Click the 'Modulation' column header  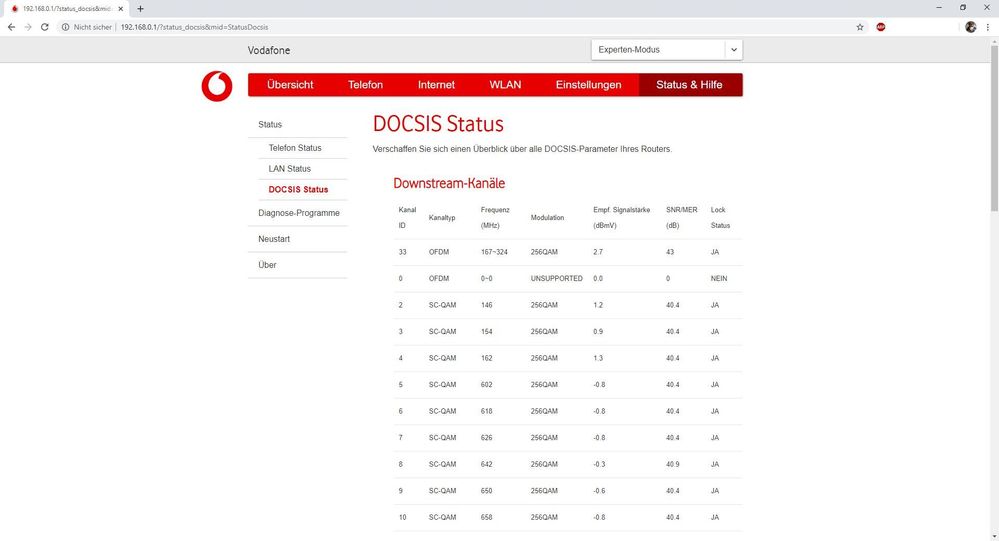pyautogui.click(x=547, y=218)
